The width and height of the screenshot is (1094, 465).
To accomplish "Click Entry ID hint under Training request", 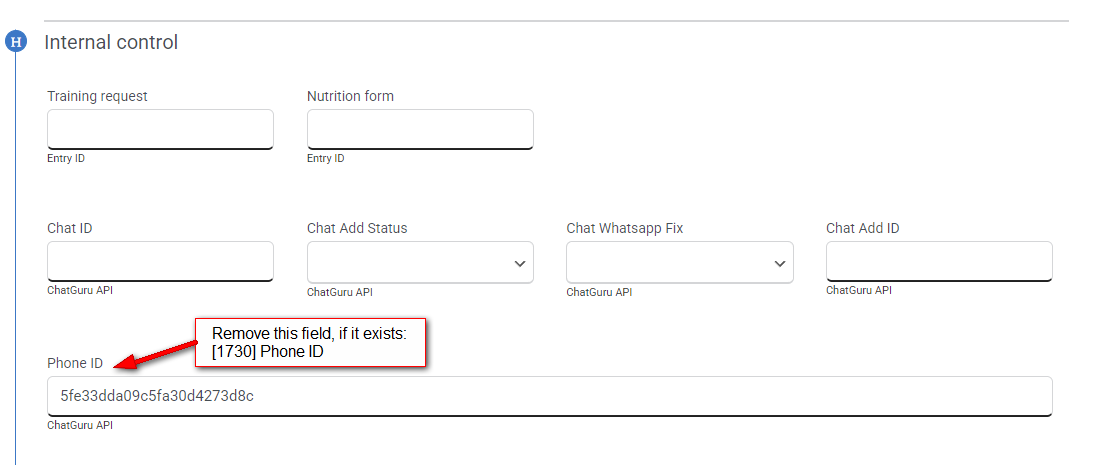I will [x=66, y=158].
